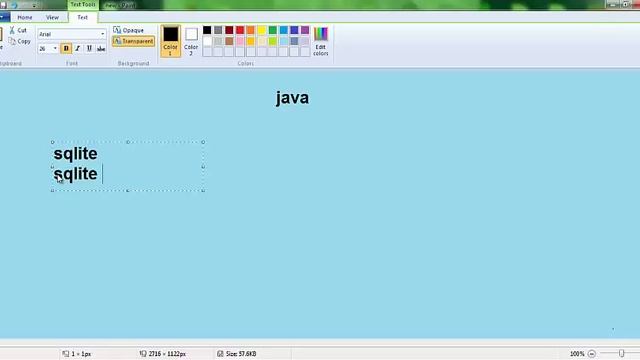This screenshot has height=360, width=640.
Task: Switch to the Home ribbon tab
Action: coord(24,18)
